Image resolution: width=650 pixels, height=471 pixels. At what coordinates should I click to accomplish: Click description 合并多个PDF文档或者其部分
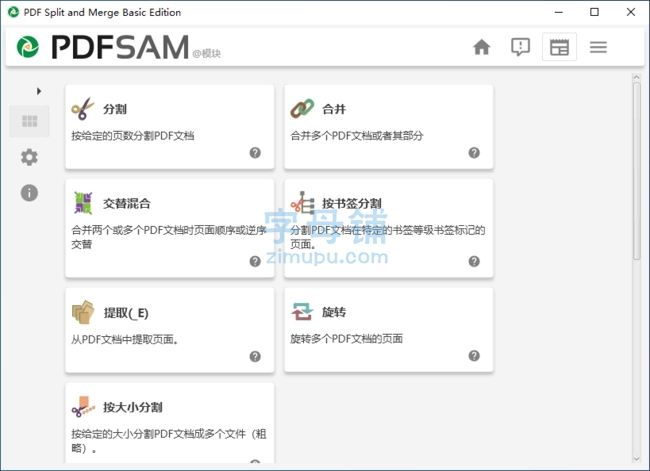[x=357, y=136]
